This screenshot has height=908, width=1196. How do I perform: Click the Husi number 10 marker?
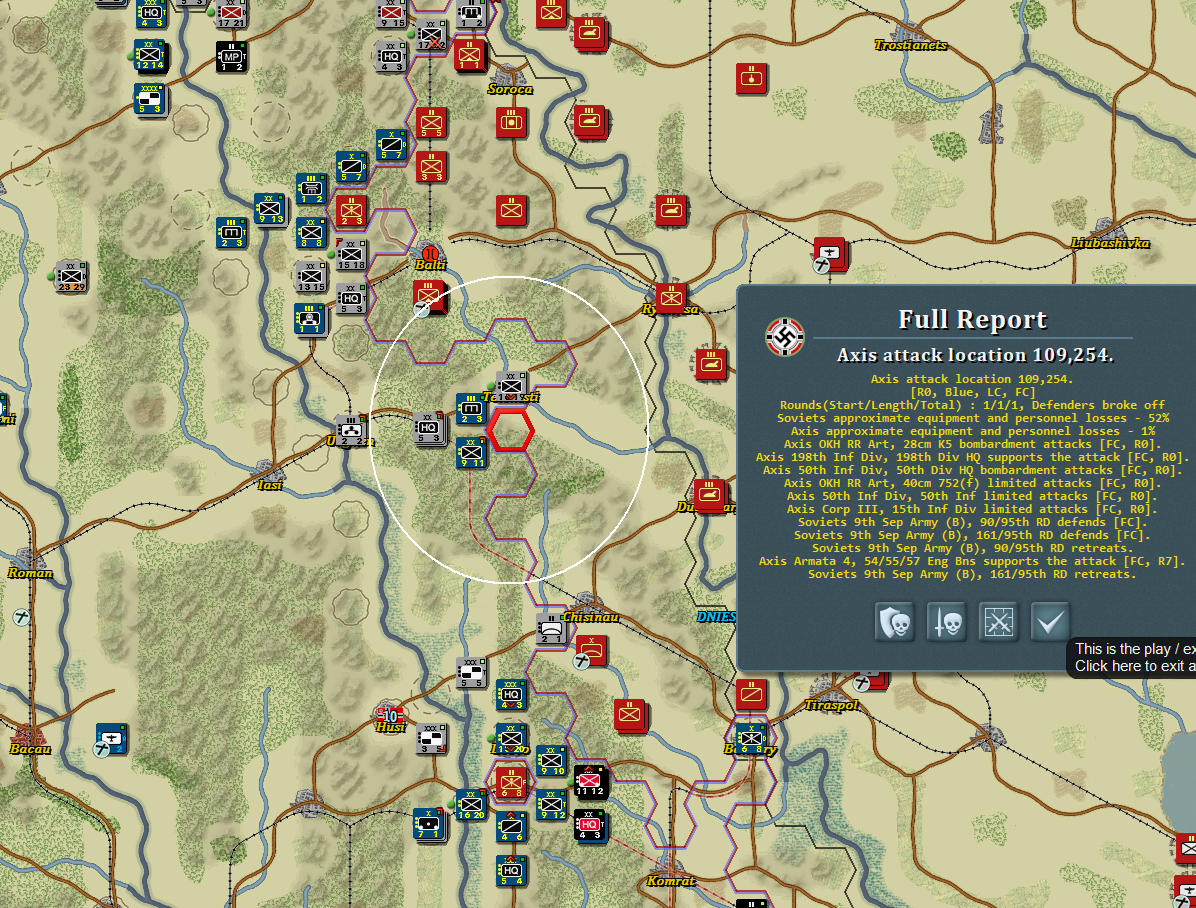pos(390,716)
